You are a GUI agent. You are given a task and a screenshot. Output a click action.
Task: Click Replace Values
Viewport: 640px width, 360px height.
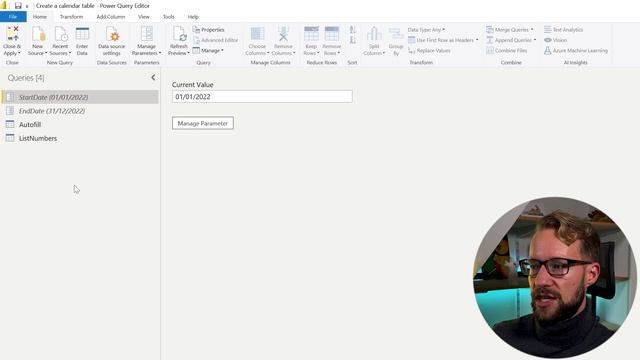coord(429,51)
